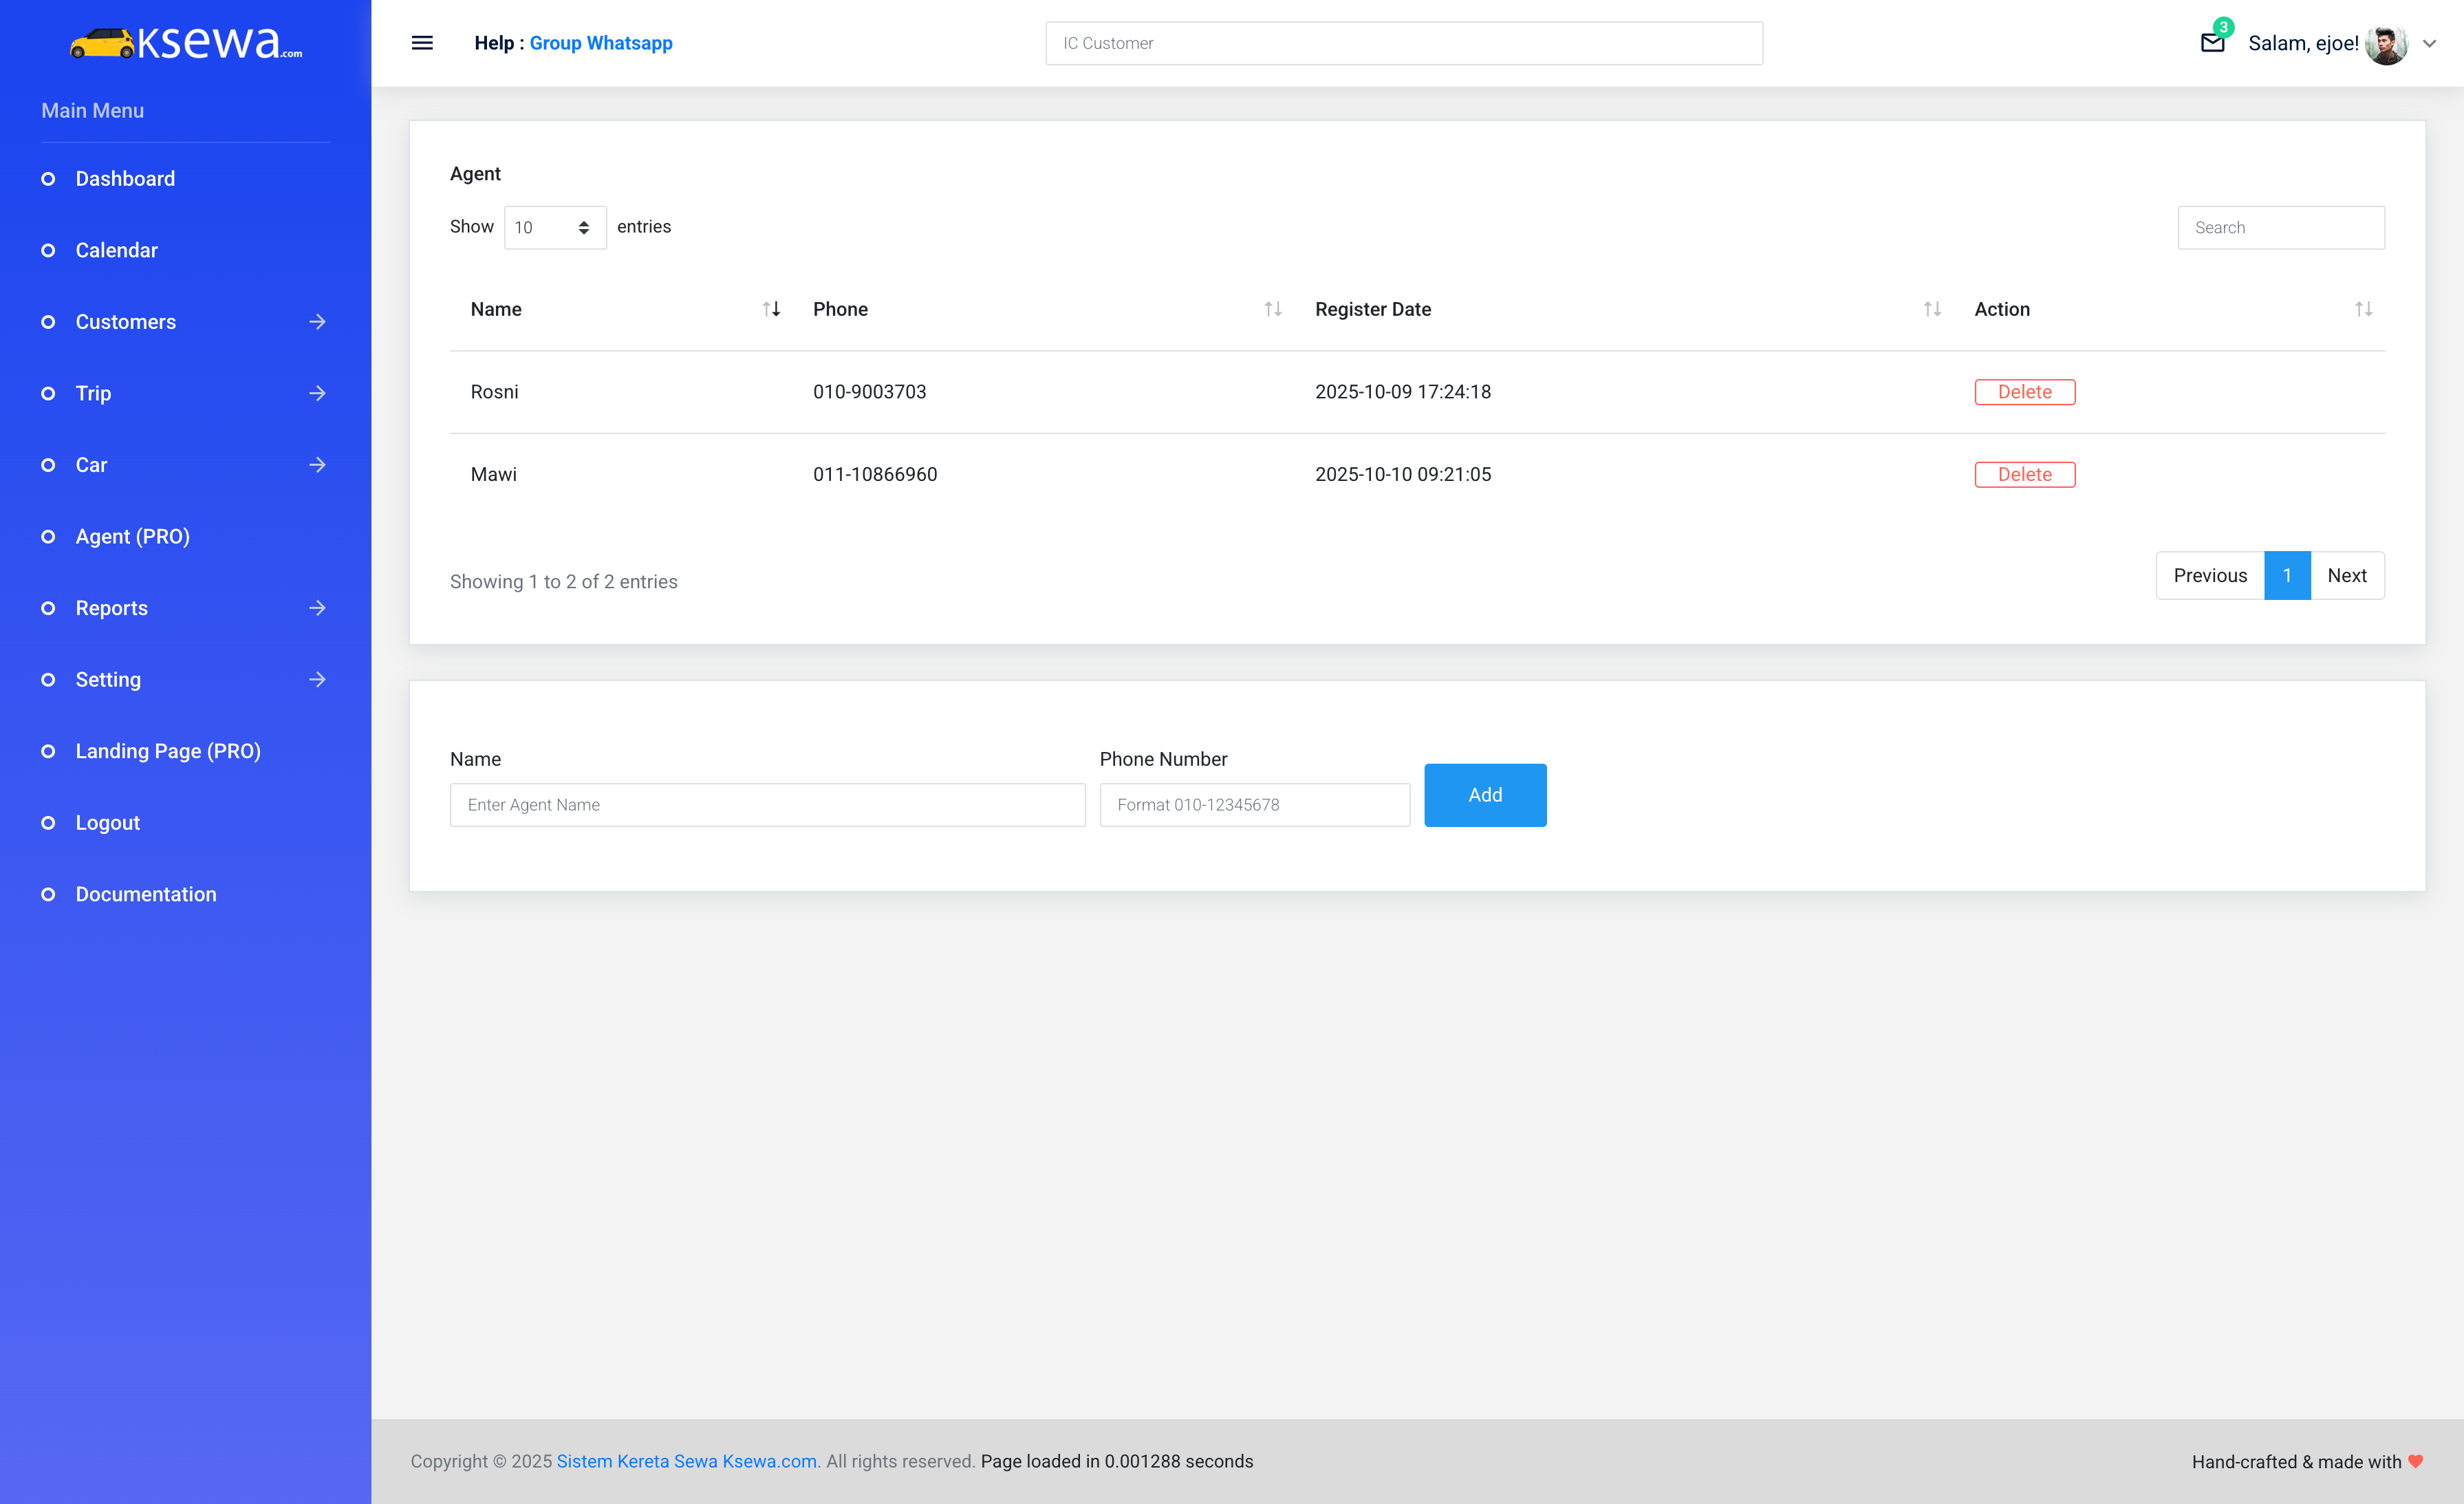Open Calendar from sidebar

[117, 250]
